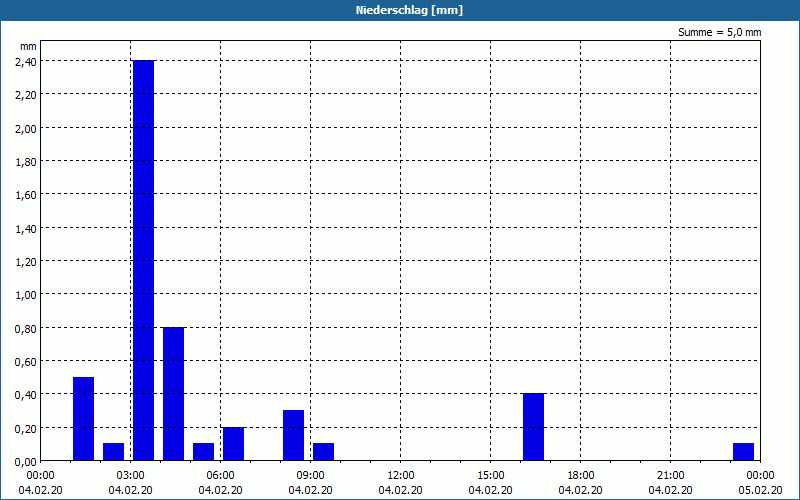Click the 1,20 y-axis value
This screenshot has width=800, height=500.
pyautogui.click(x=26, y=262)
